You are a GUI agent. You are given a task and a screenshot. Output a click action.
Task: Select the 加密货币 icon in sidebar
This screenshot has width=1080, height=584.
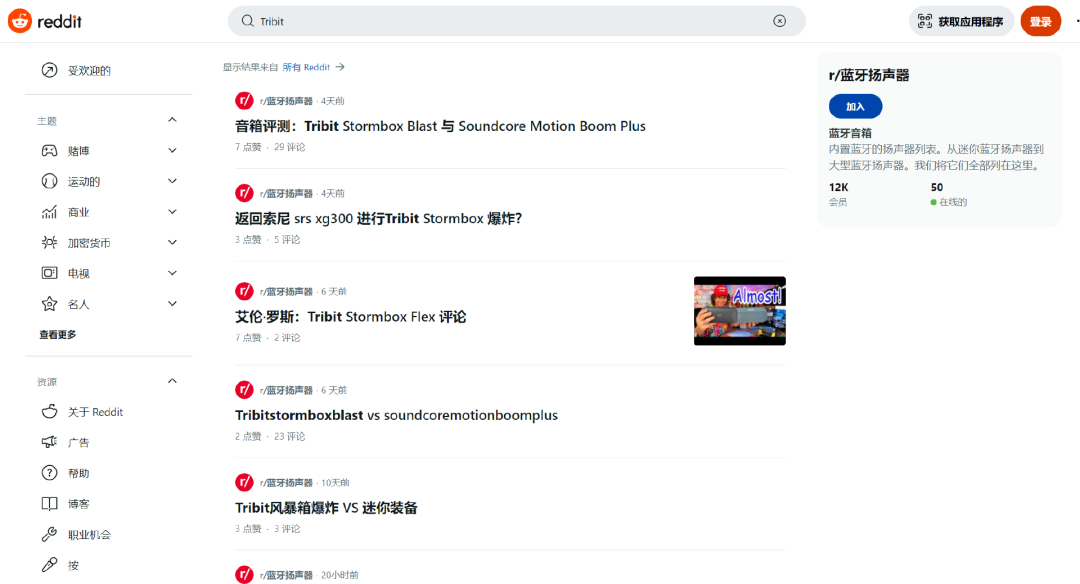point(51,242)
